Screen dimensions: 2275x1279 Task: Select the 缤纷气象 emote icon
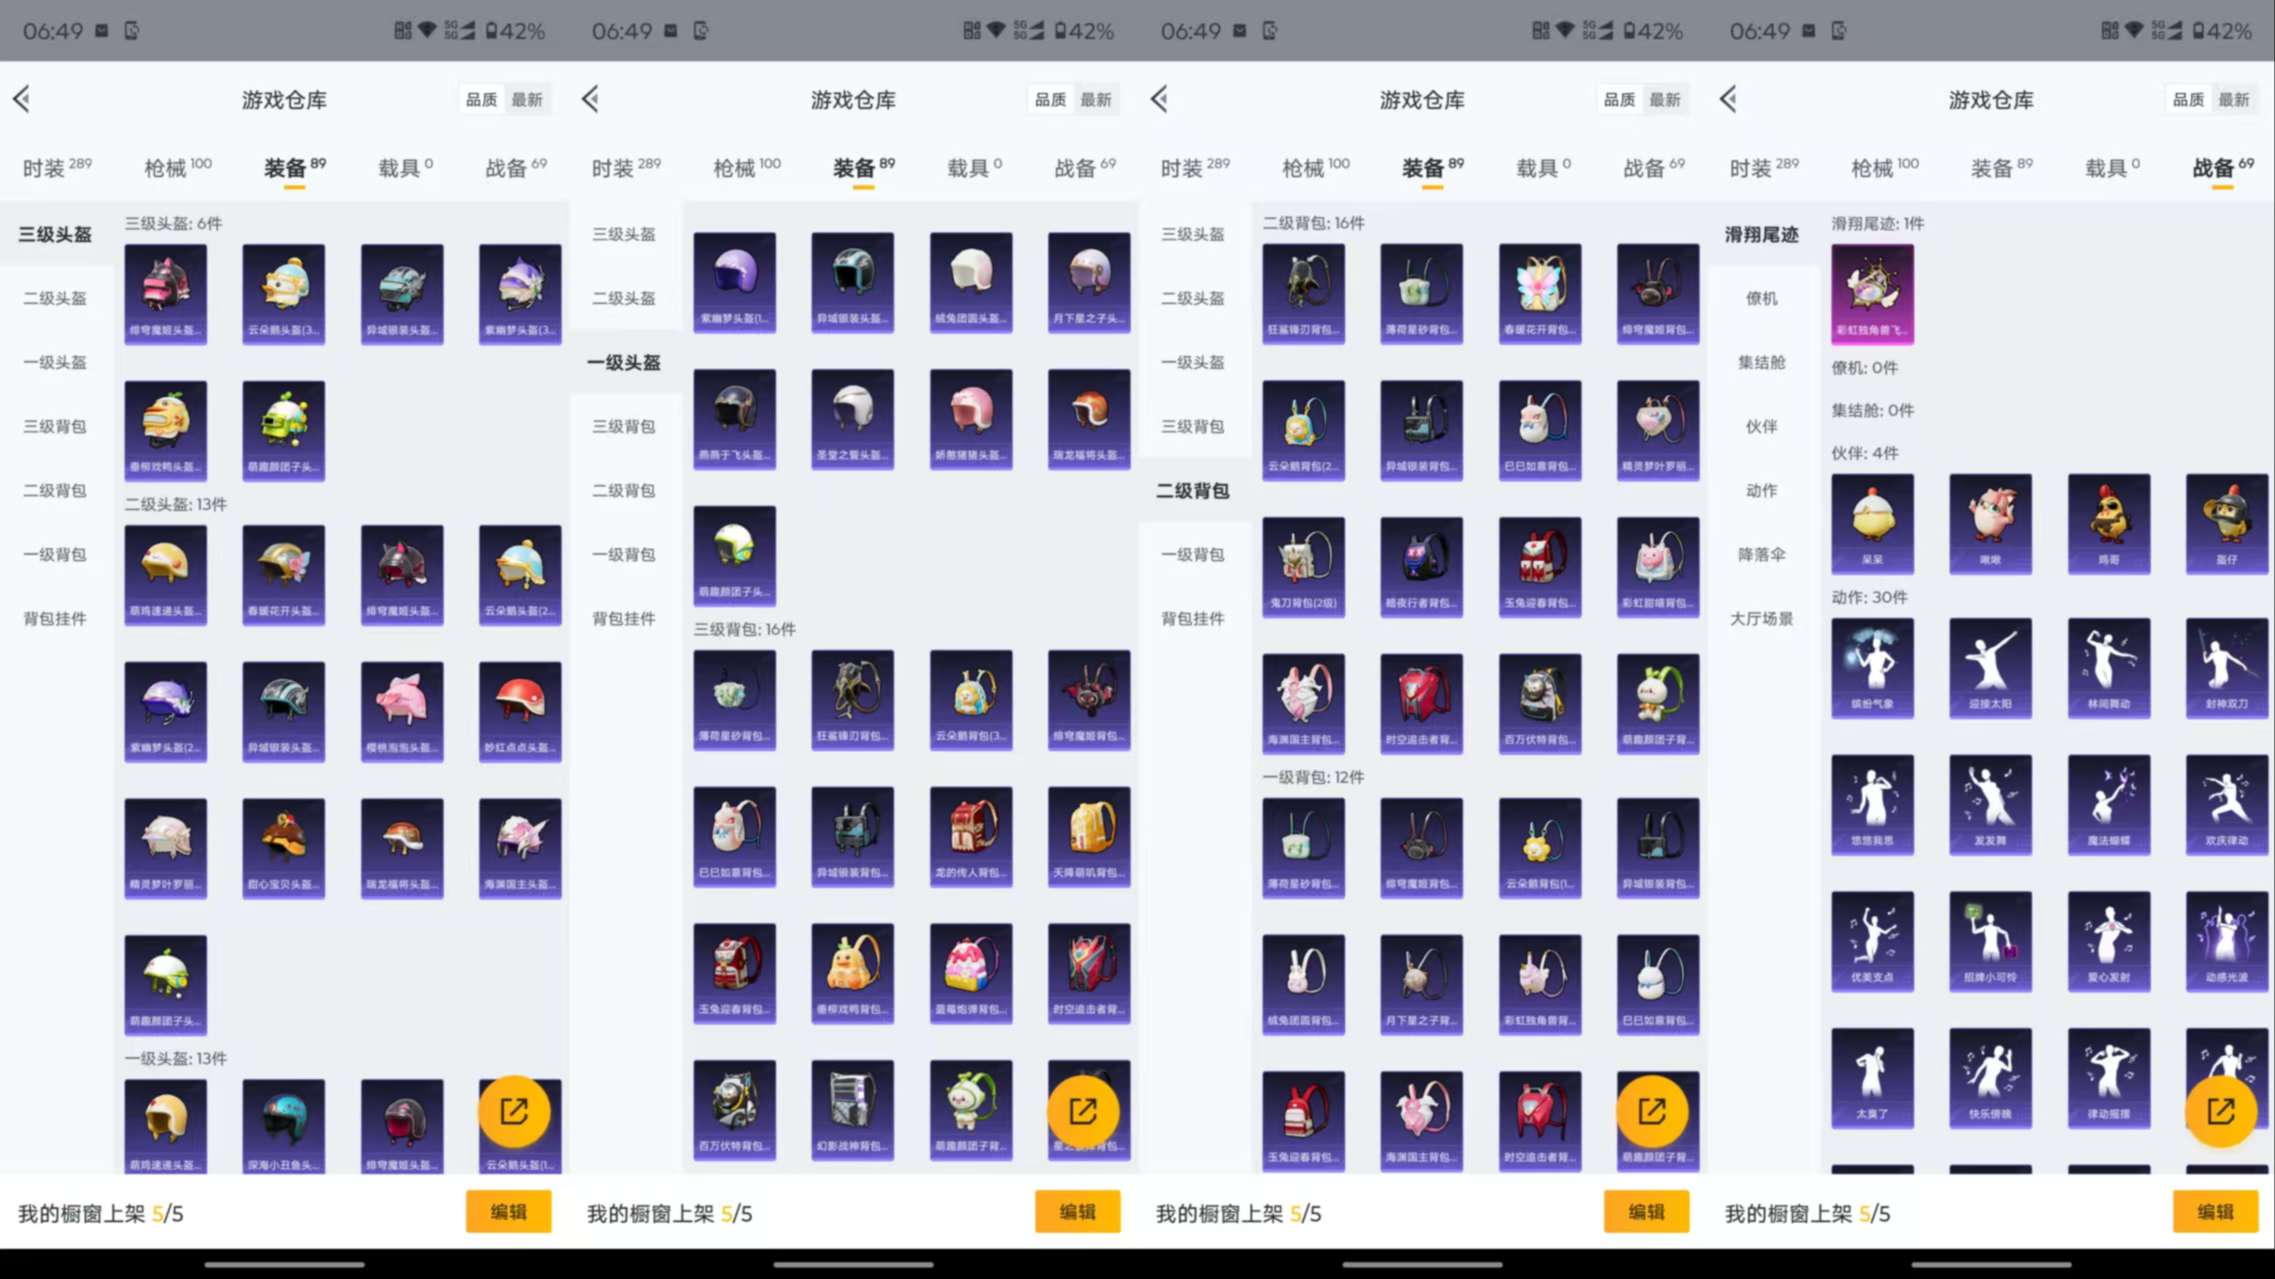(1872, 668)
